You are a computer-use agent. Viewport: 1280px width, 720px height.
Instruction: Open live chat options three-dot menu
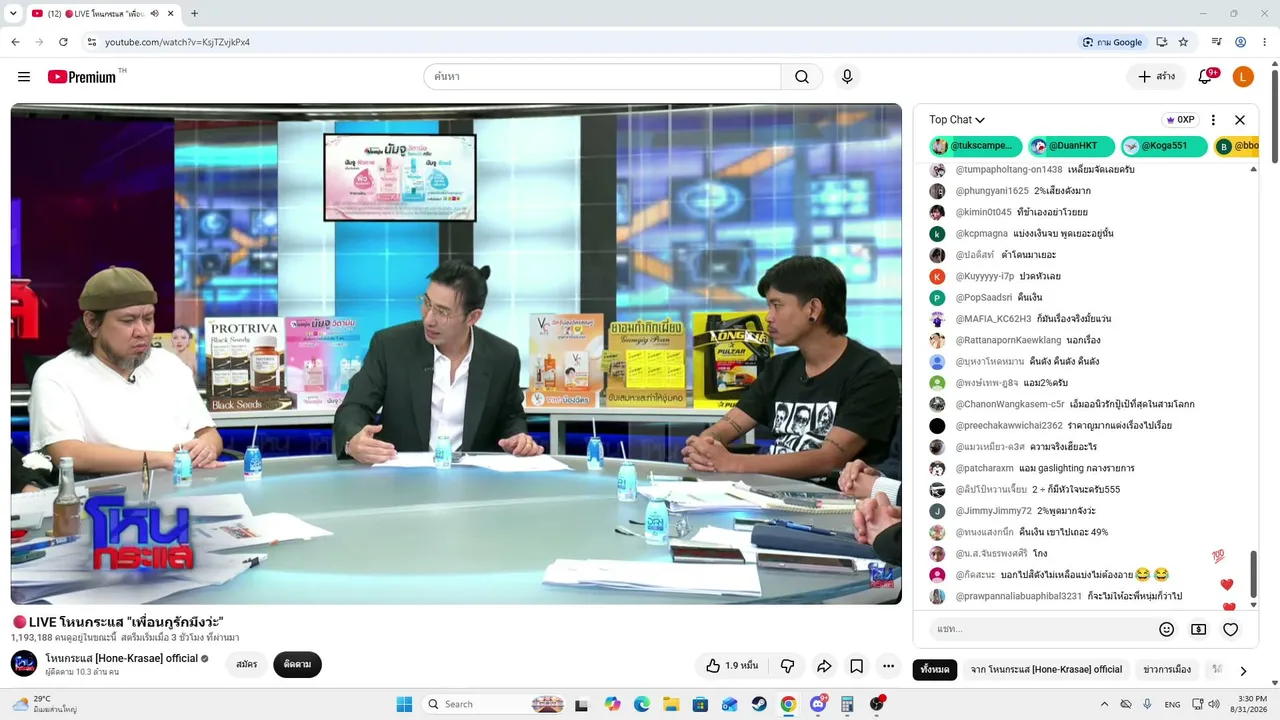coord(1214,120)
